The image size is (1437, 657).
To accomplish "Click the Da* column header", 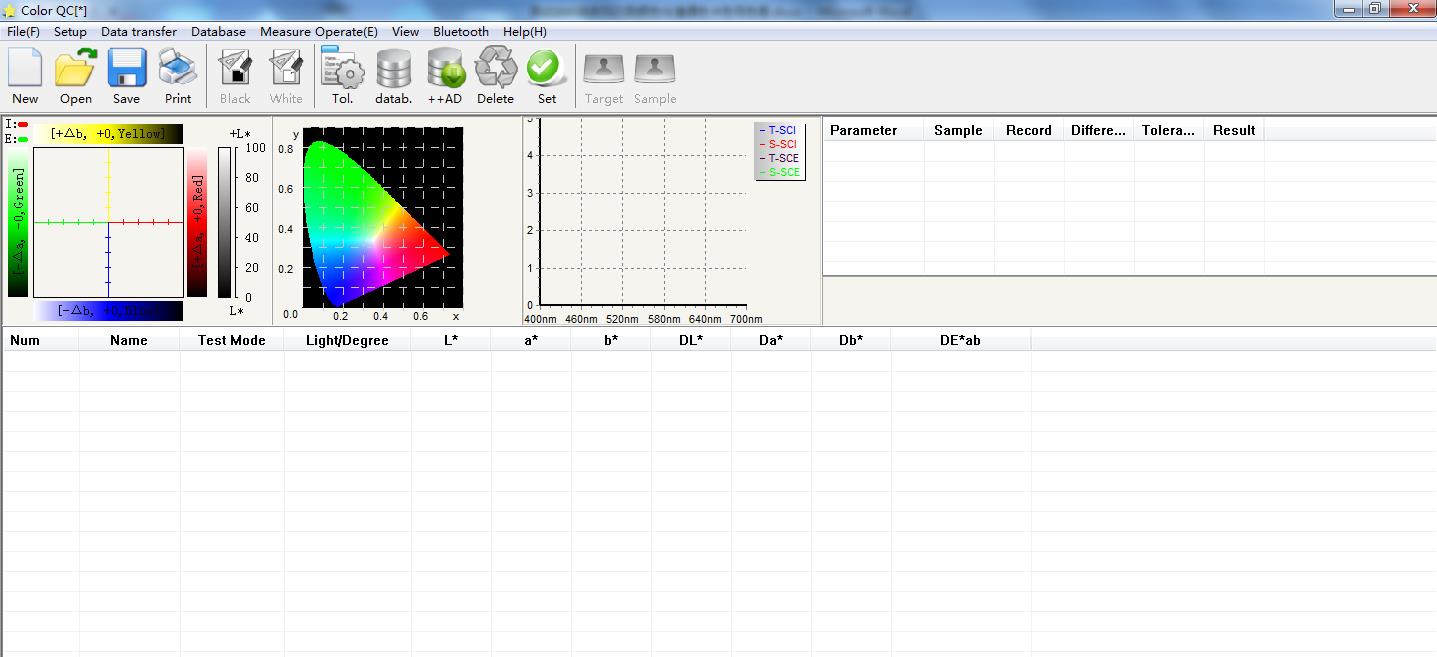I will click(x=771, y=340).
